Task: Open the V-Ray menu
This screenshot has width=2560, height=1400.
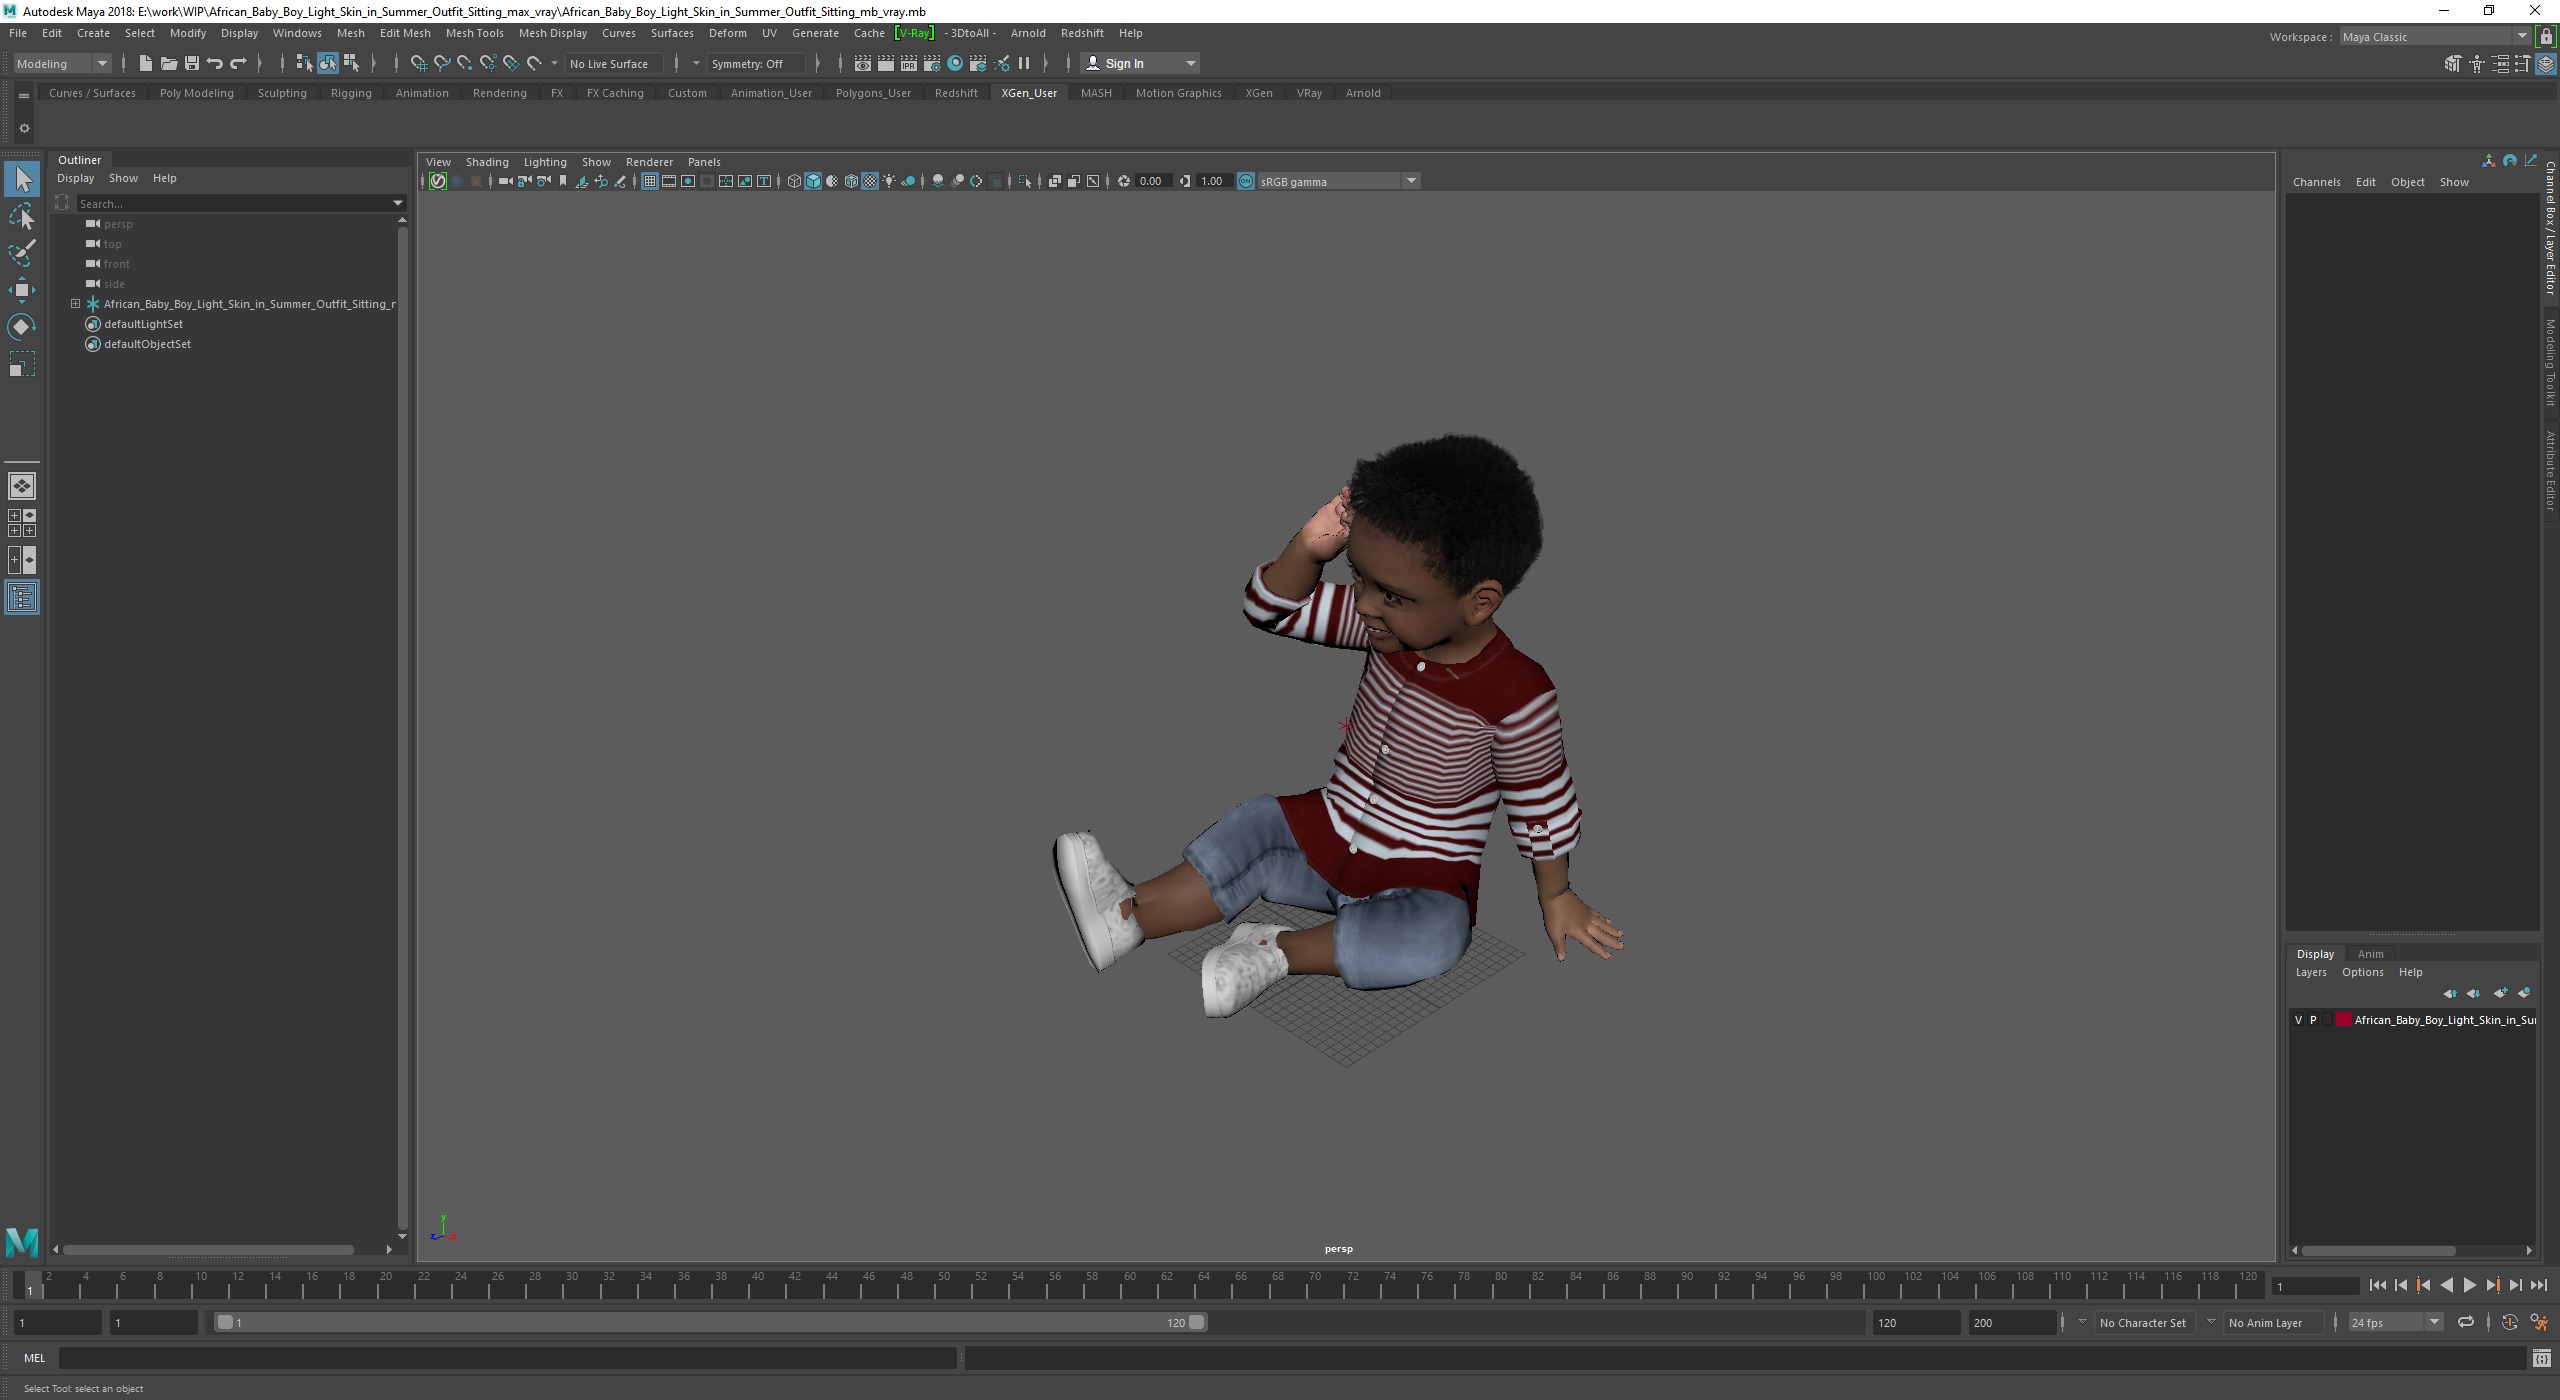Action: coord(914,33)
